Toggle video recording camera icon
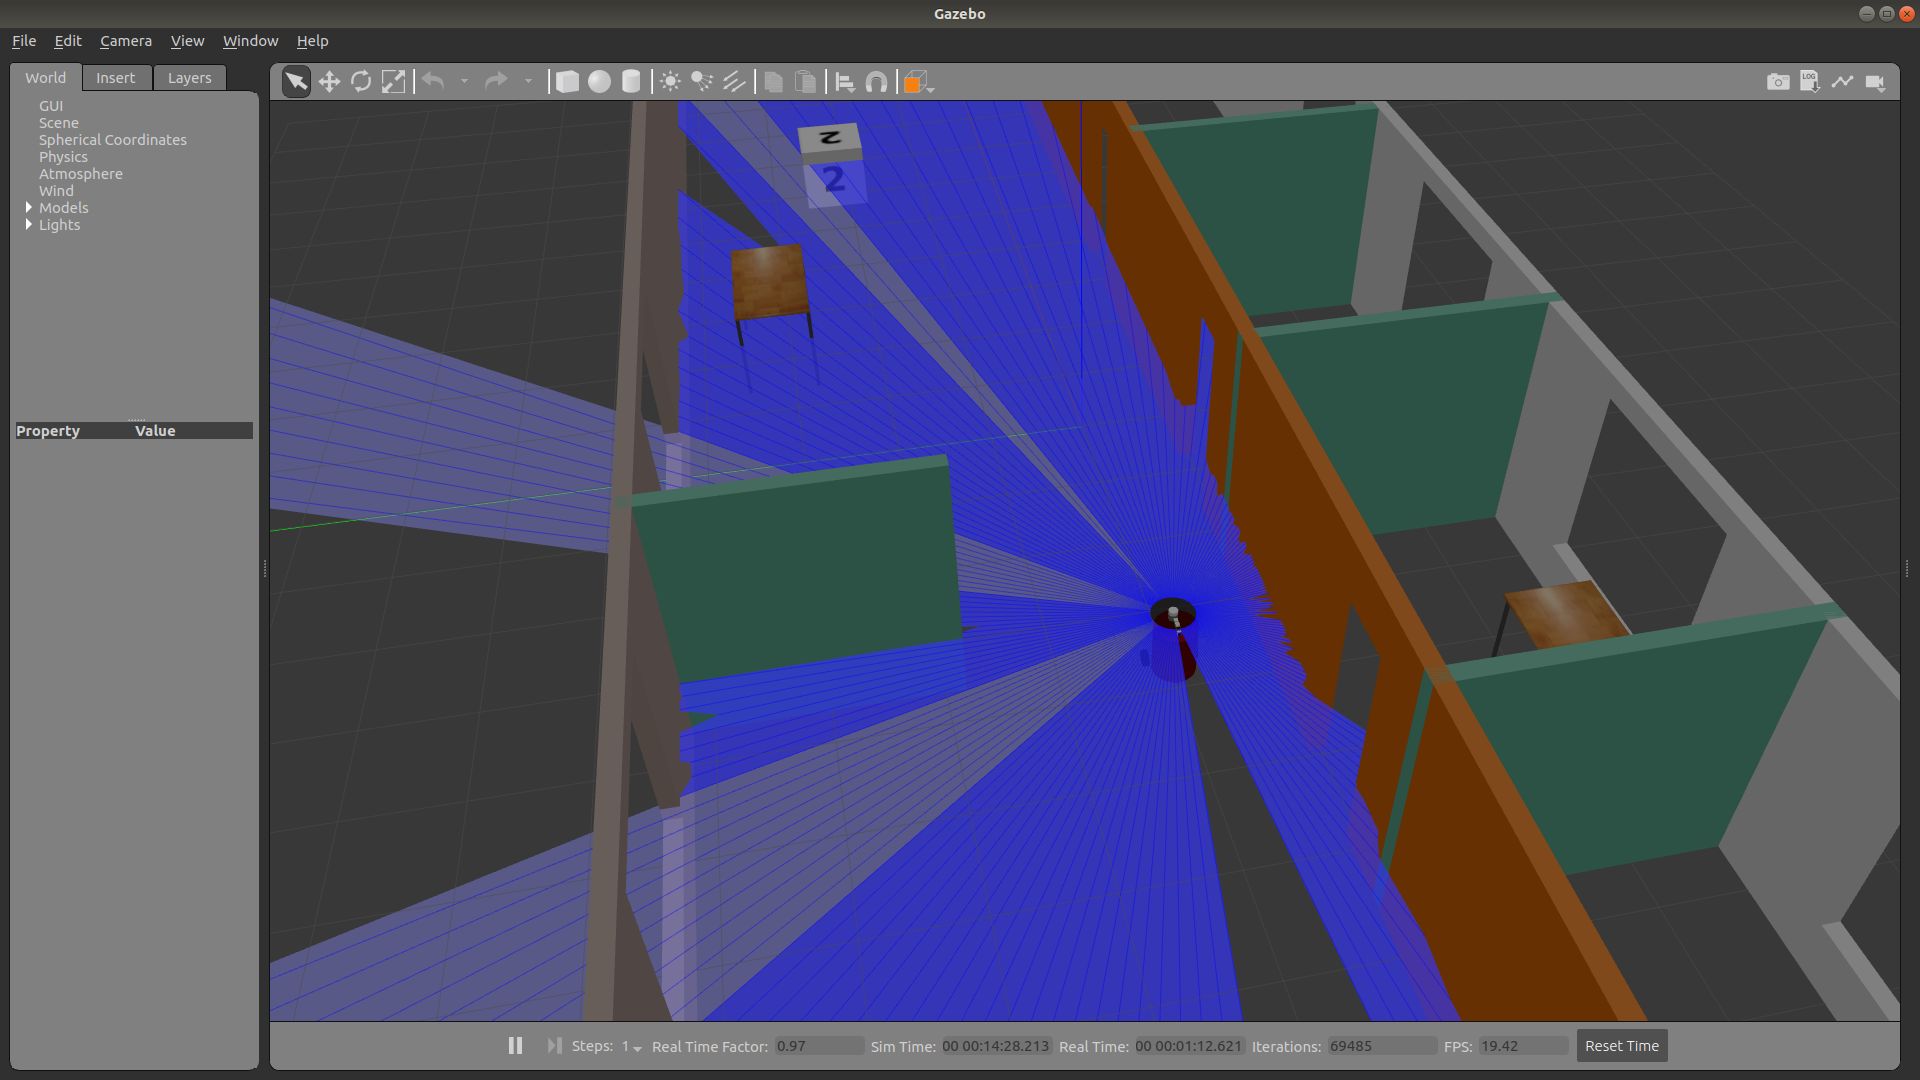 pos(1875,82)
